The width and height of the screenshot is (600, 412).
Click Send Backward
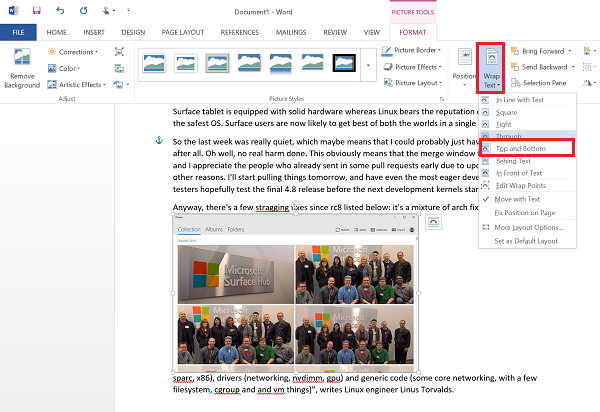click(543, 67)
